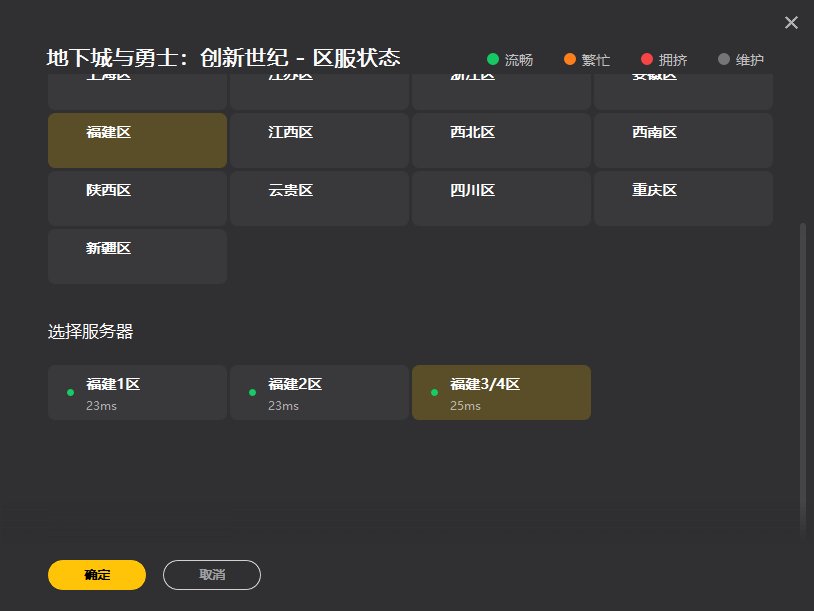Select the 新疆区 region
The width and height of the screenshot is (814, 611).
[138, 256]
